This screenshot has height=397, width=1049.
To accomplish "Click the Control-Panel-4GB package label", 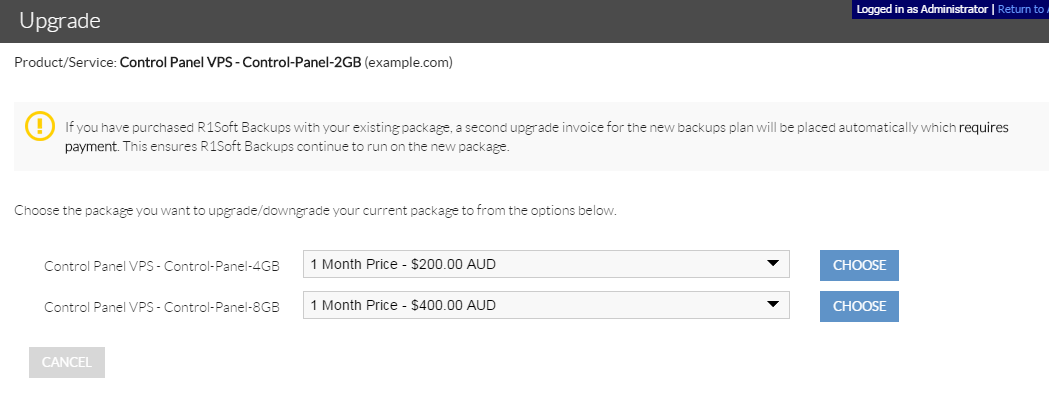I will coord(162,266).
